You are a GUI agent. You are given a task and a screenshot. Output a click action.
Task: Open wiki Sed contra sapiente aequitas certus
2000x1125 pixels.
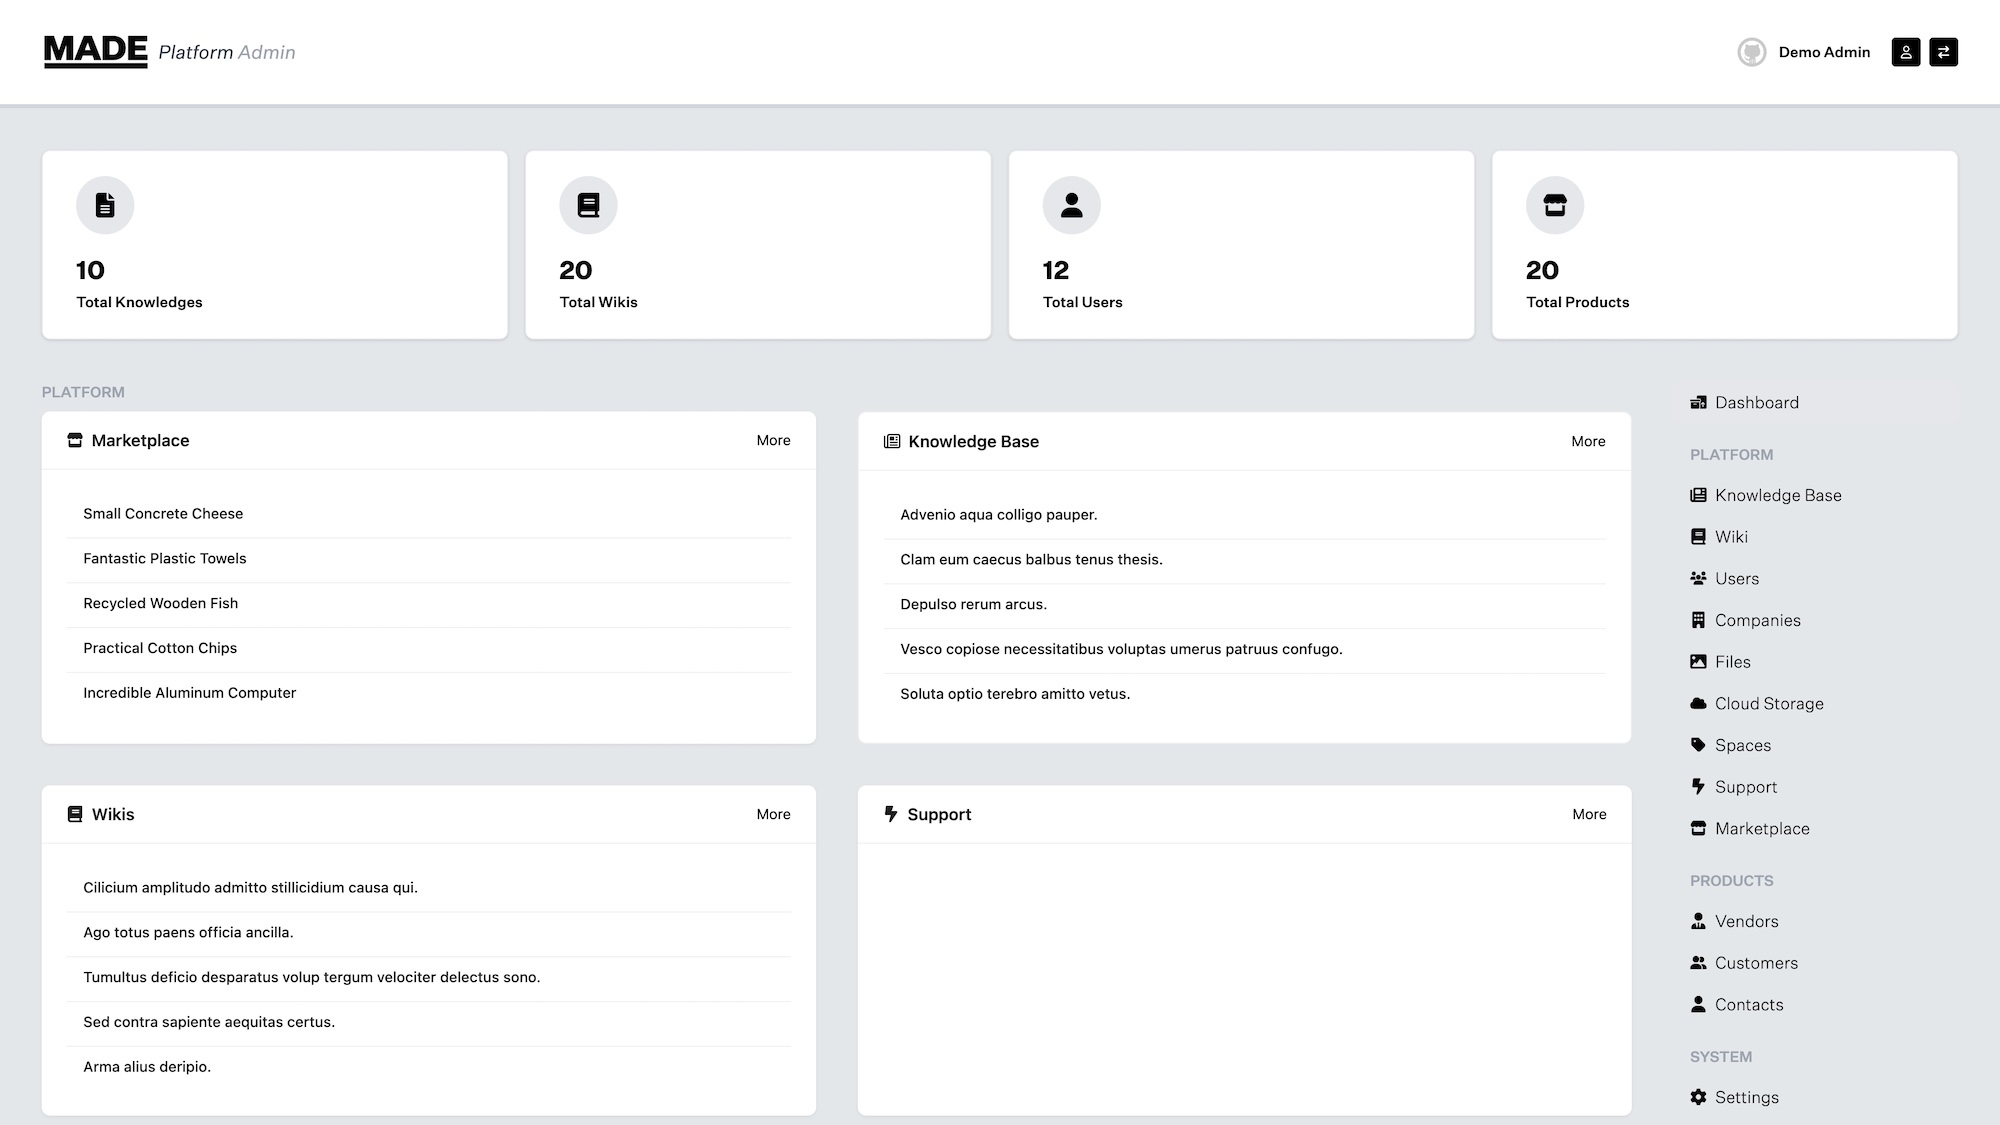209,1022
